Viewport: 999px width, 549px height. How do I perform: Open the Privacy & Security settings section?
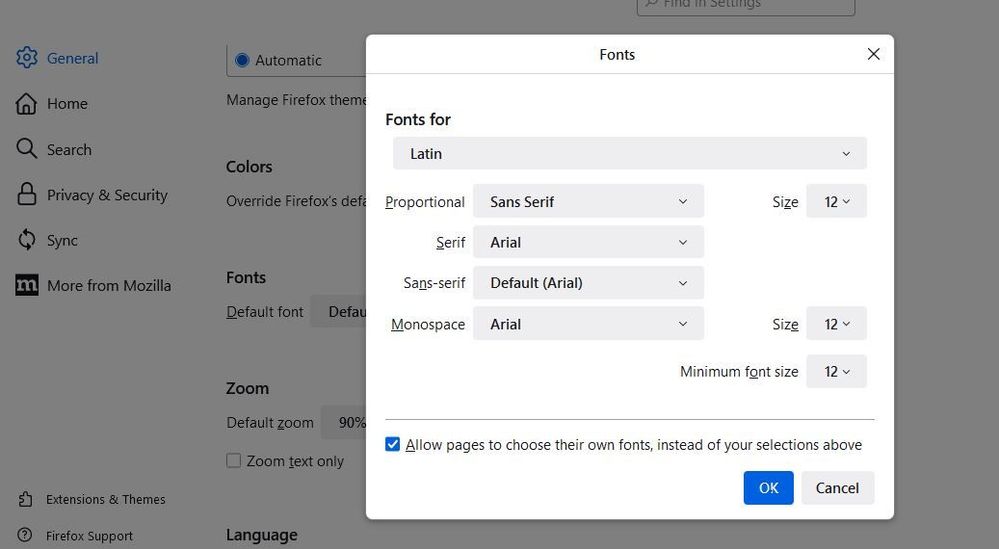coord(107,195)
